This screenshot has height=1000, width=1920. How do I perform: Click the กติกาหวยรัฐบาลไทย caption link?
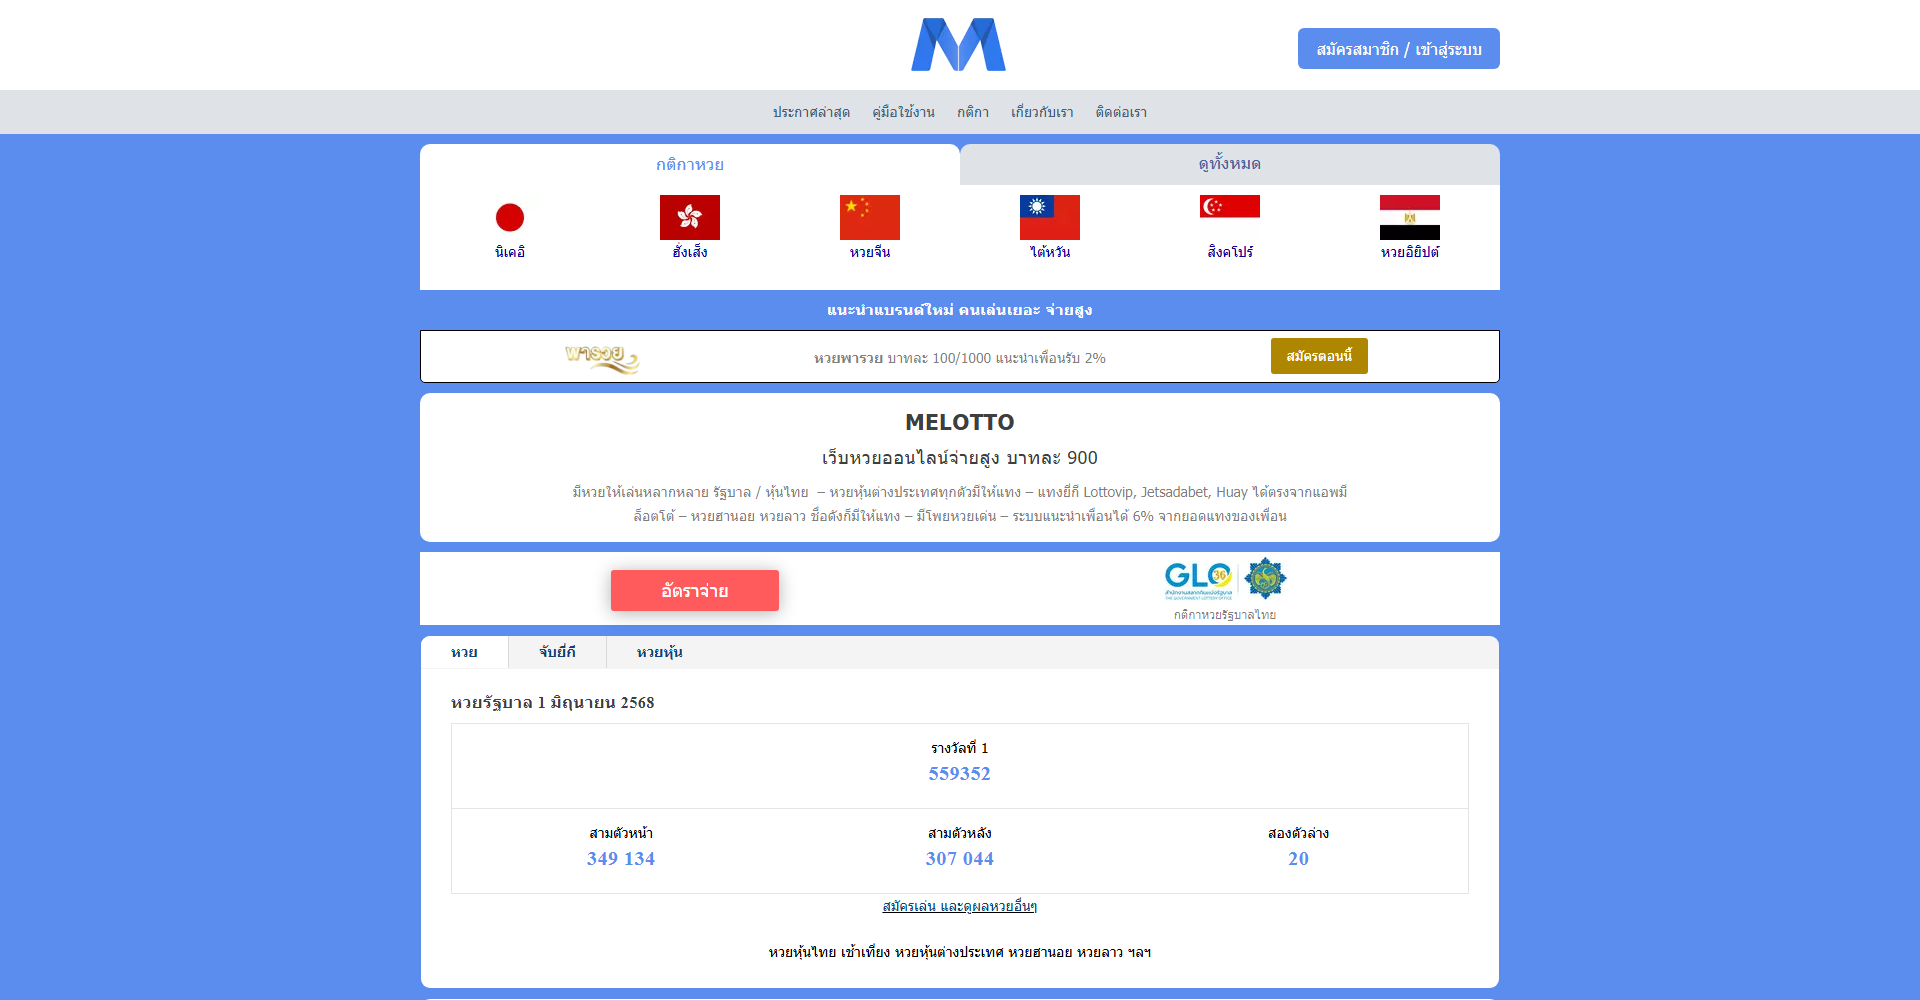point(1225,615)
